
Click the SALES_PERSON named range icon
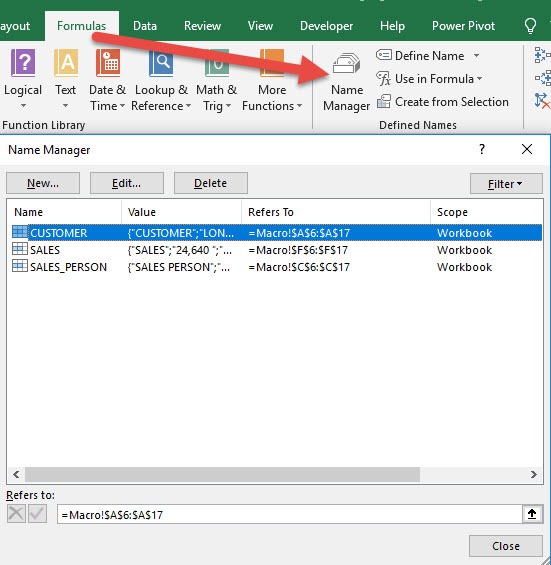click(x=20, y=266)
